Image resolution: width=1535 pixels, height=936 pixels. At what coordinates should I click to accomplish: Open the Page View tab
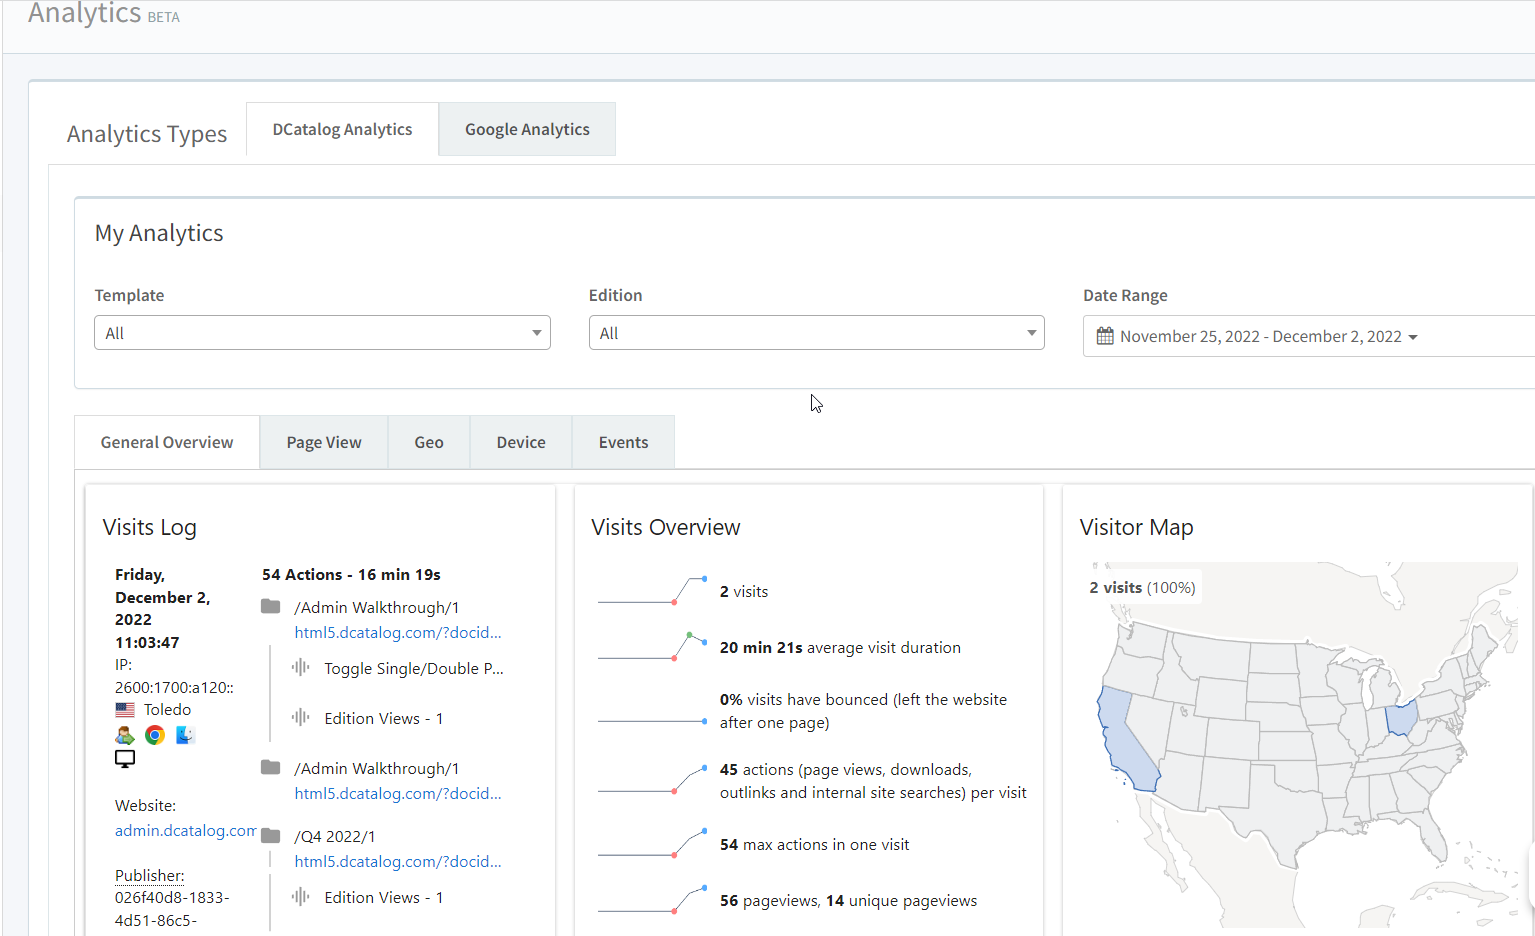pyautogui.click(x=324, y=442)
